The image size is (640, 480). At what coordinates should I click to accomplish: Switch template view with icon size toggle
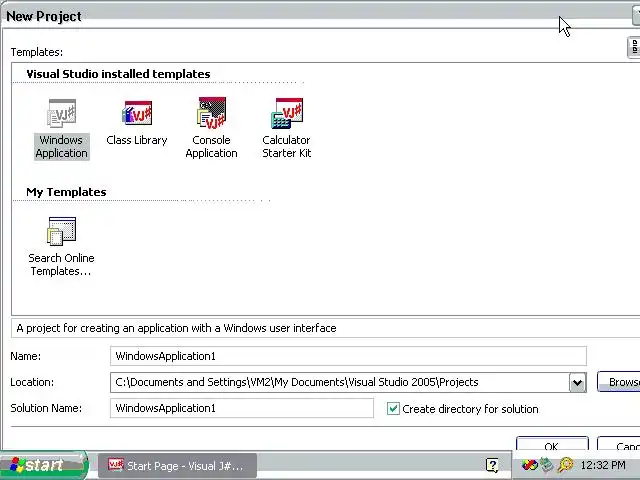pos(634,47)
